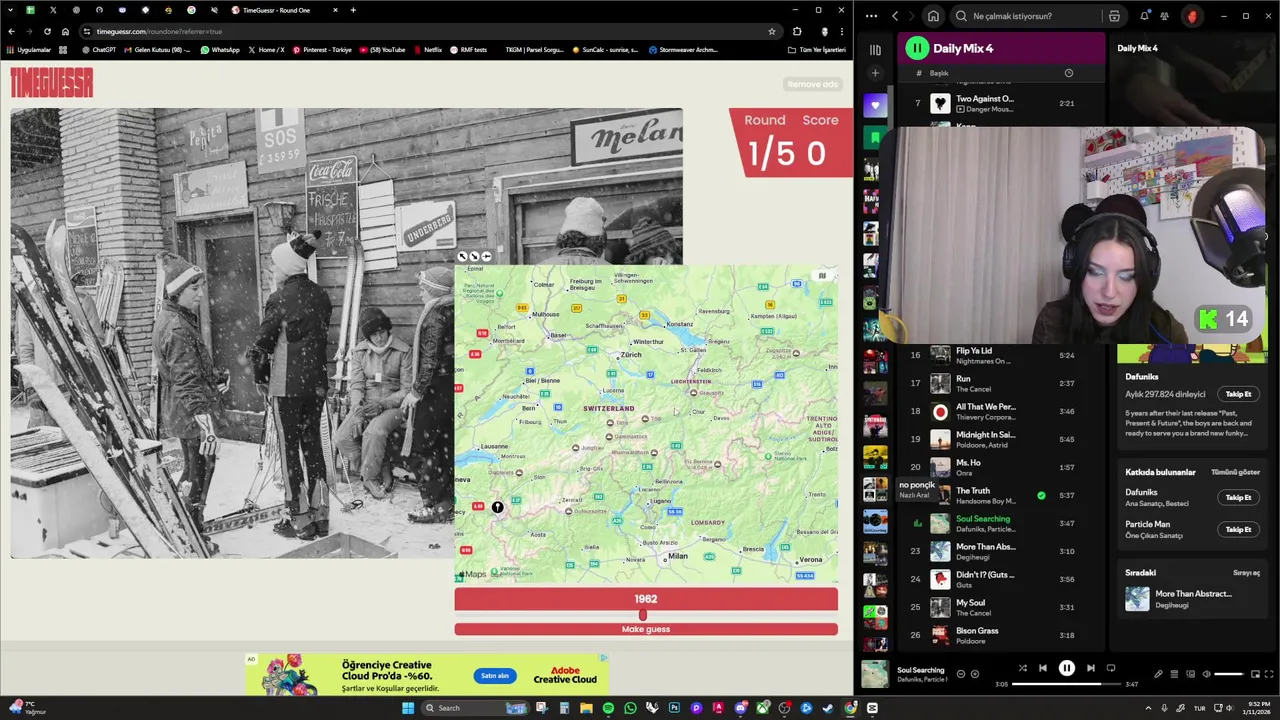The height and width of the screenshot is (720, 1280).
Task: Pause playback in Spotify player bar
Action: coord(1066,668)
